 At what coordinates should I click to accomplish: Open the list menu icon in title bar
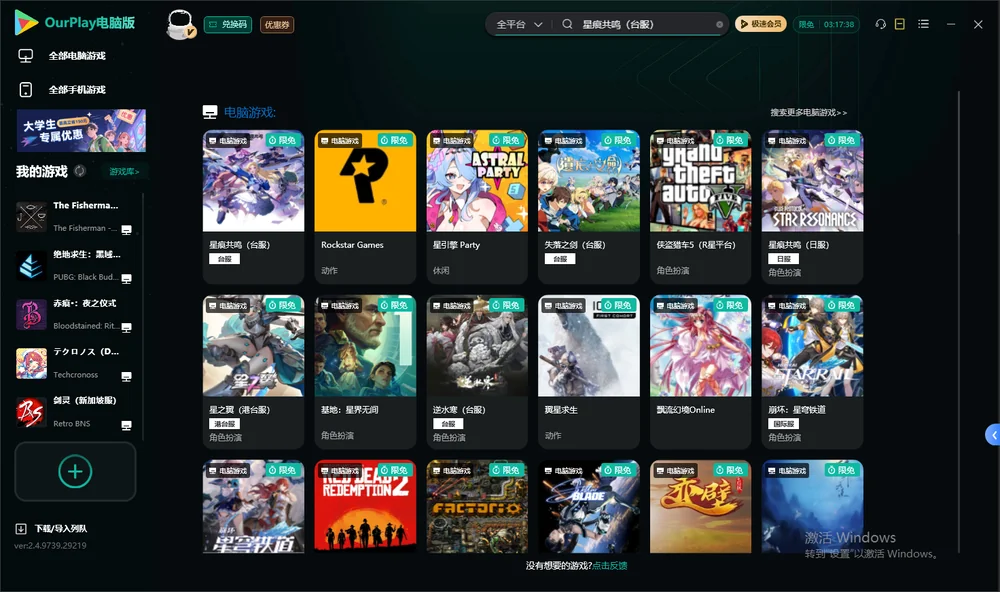pyautogui.click(x=923, y=24)
